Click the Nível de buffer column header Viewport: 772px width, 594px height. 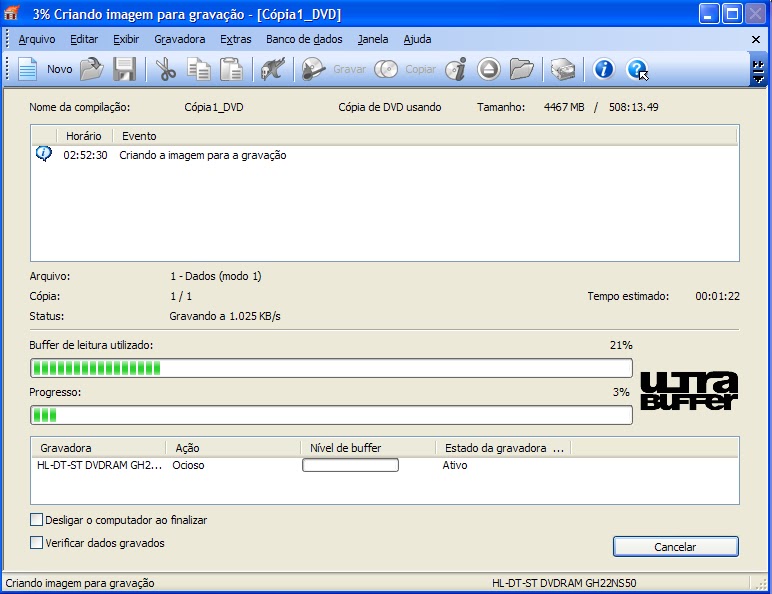(x=368, y=448)
